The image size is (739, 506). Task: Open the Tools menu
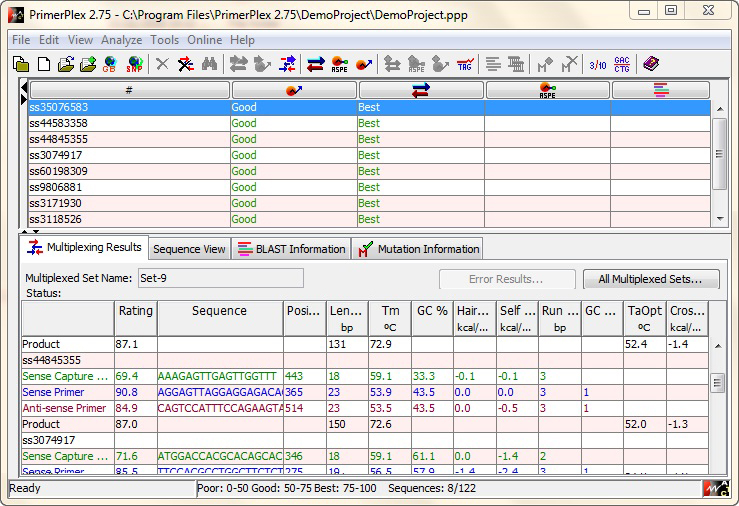point(164,40)
